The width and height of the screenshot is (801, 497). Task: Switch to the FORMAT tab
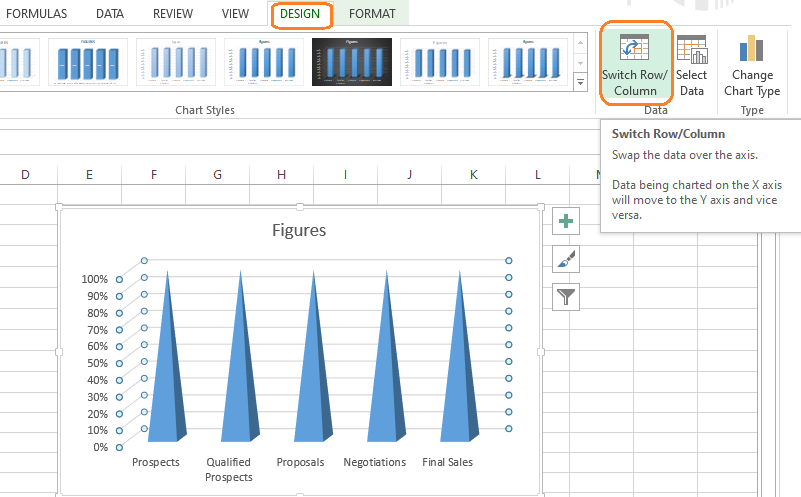372,14
